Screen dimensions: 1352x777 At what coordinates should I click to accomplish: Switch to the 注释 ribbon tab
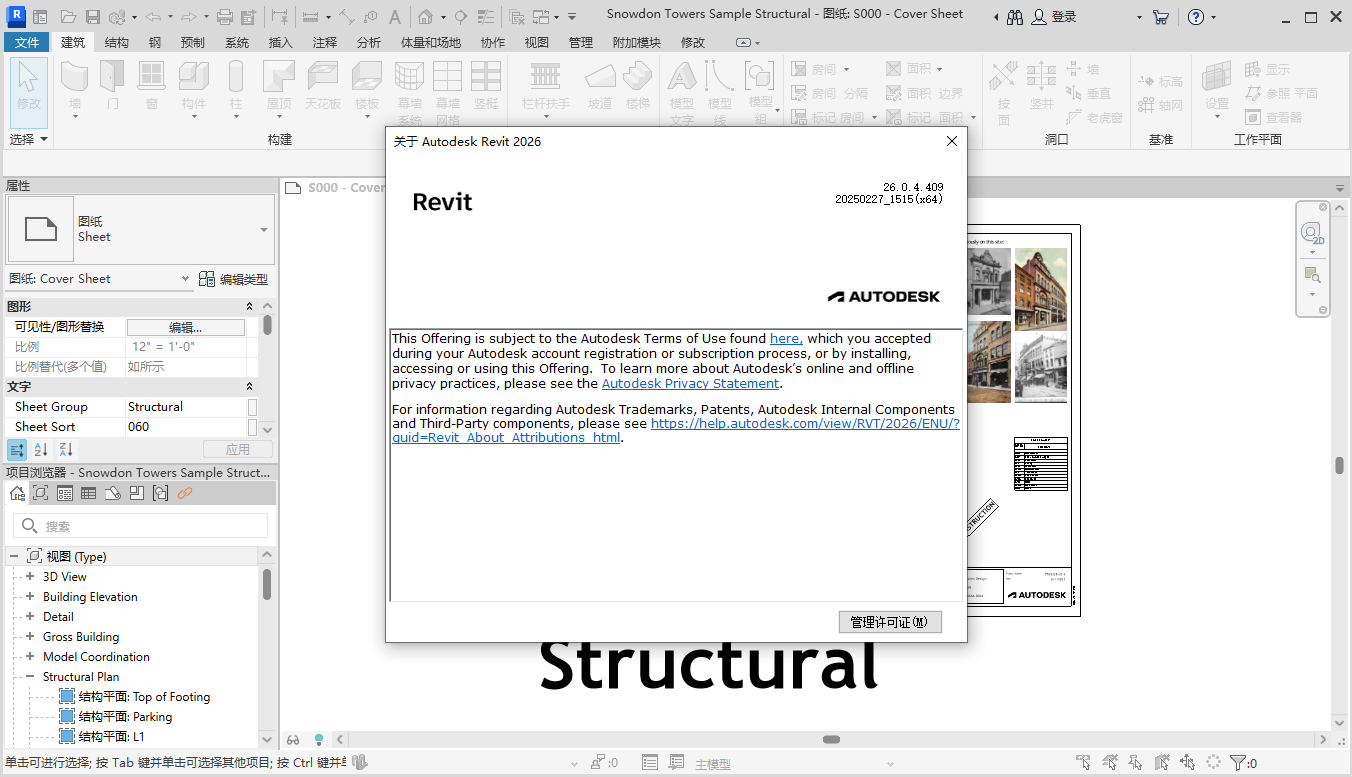pos(325,42)
